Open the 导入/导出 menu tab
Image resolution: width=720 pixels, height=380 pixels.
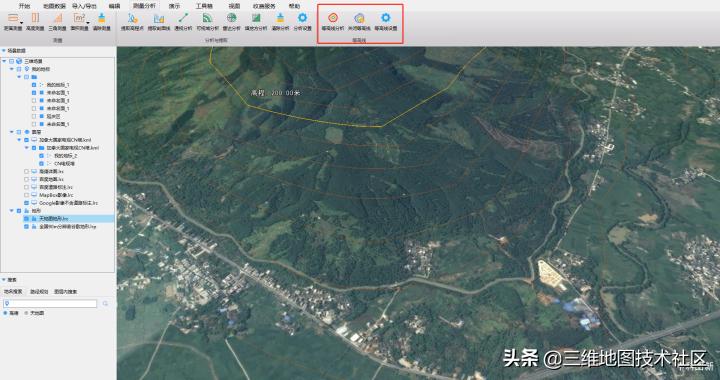click(84, 6)
